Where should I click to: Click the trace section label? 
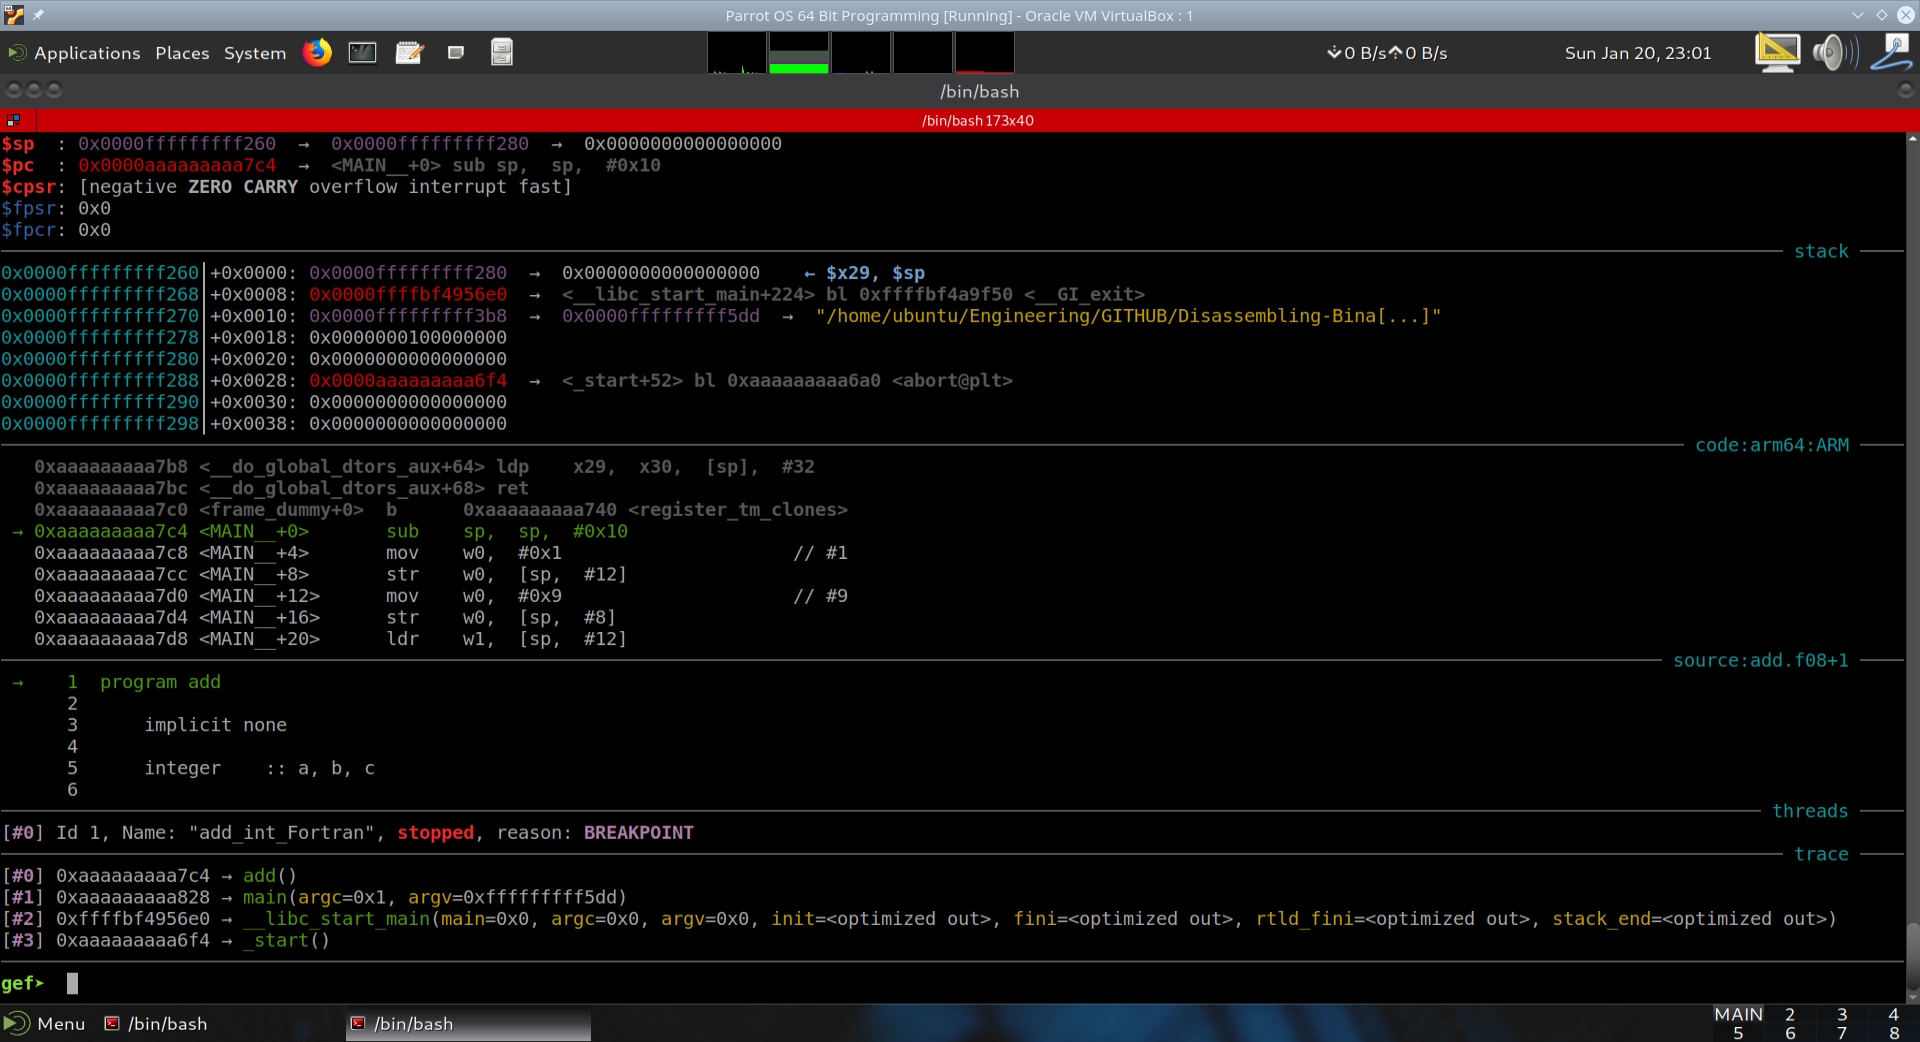tap(1821, 854)
